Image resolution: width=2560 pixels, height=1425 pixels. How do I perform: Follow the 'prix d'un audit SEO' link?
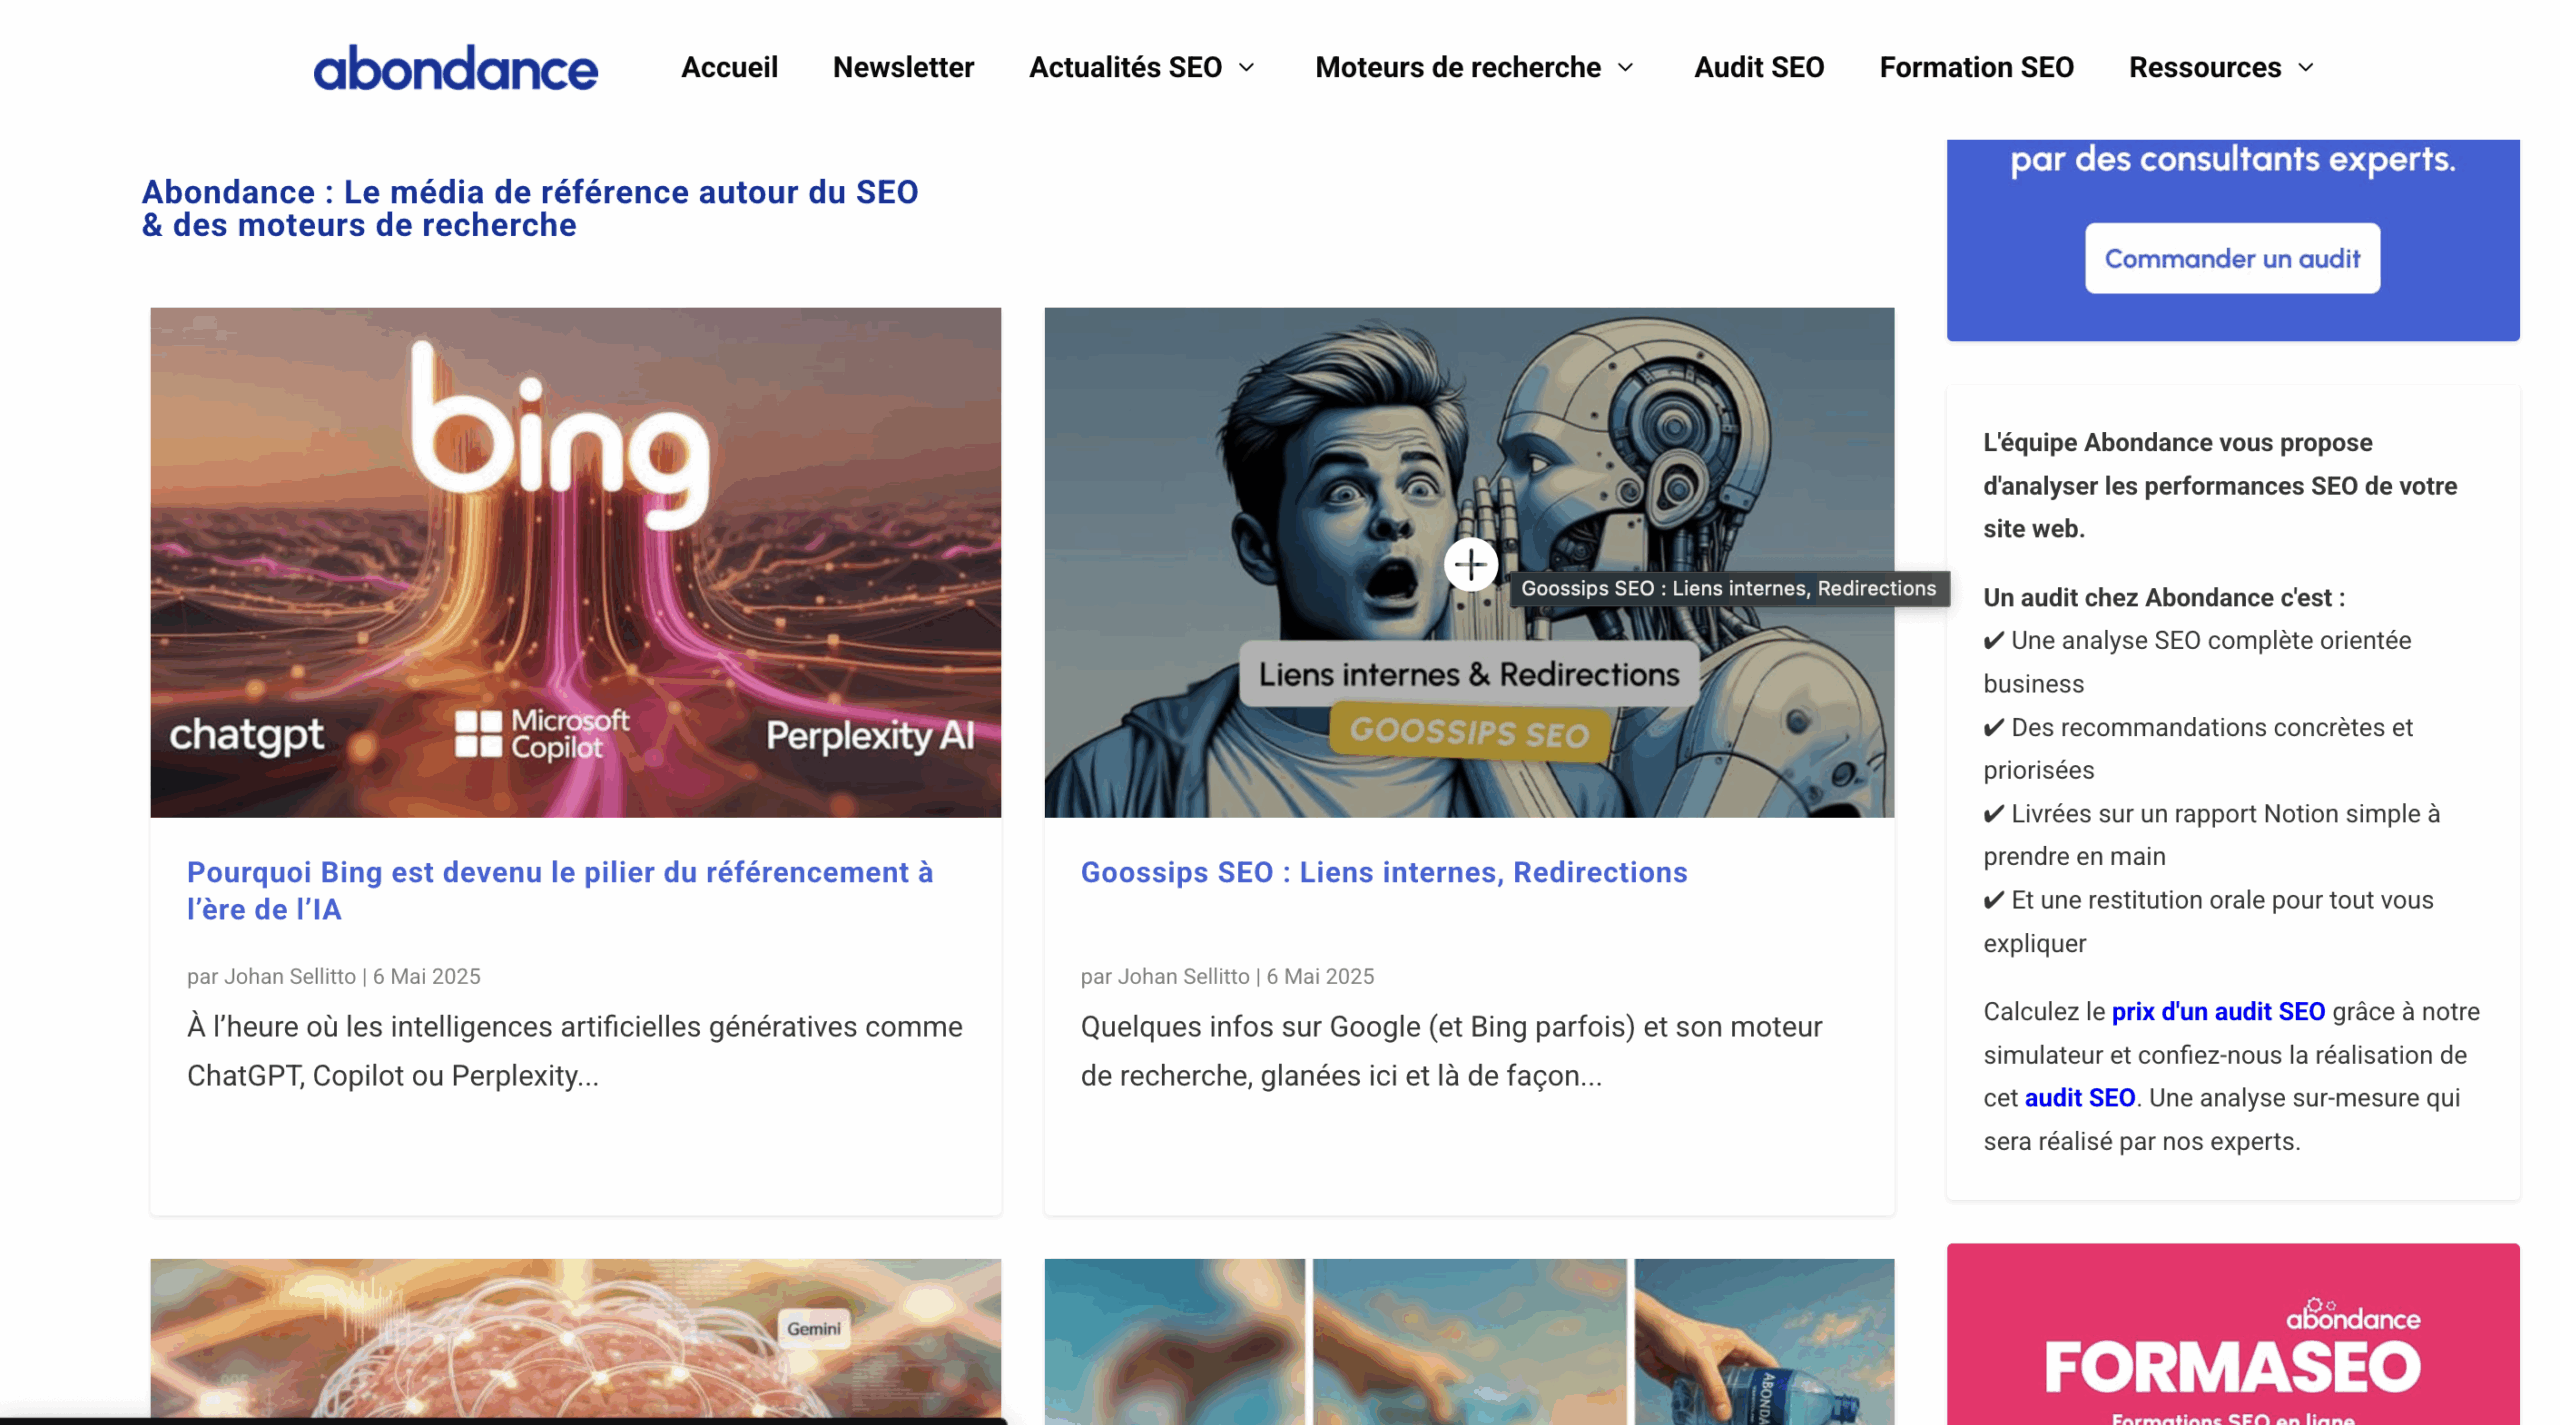click(2217, 1010)
